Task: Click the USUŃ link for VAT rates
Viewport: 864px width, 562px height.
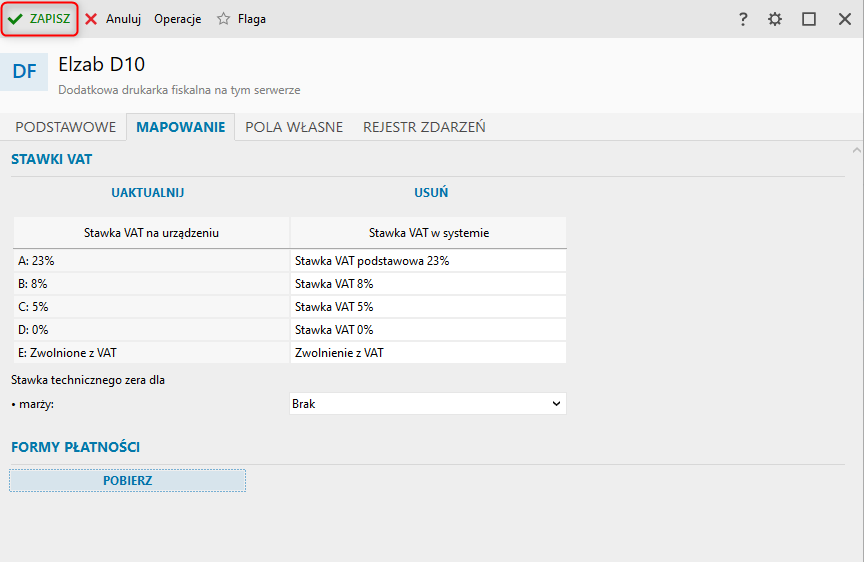Action: [431, 193]
